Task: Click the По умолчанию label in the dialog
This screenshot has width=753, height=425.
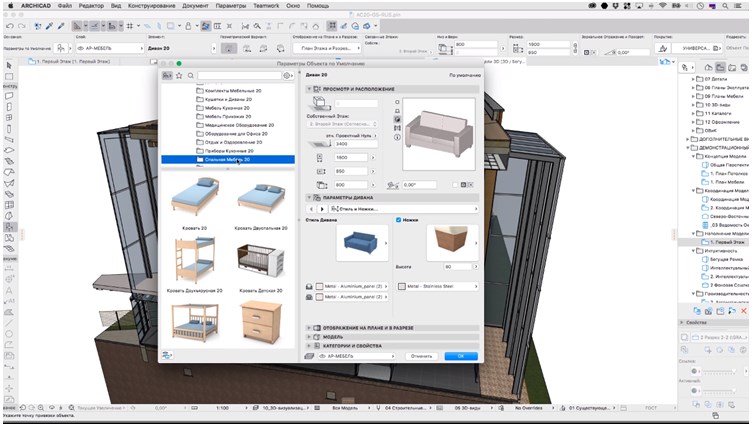Action: pyautogui.click(x=465, y=75)
